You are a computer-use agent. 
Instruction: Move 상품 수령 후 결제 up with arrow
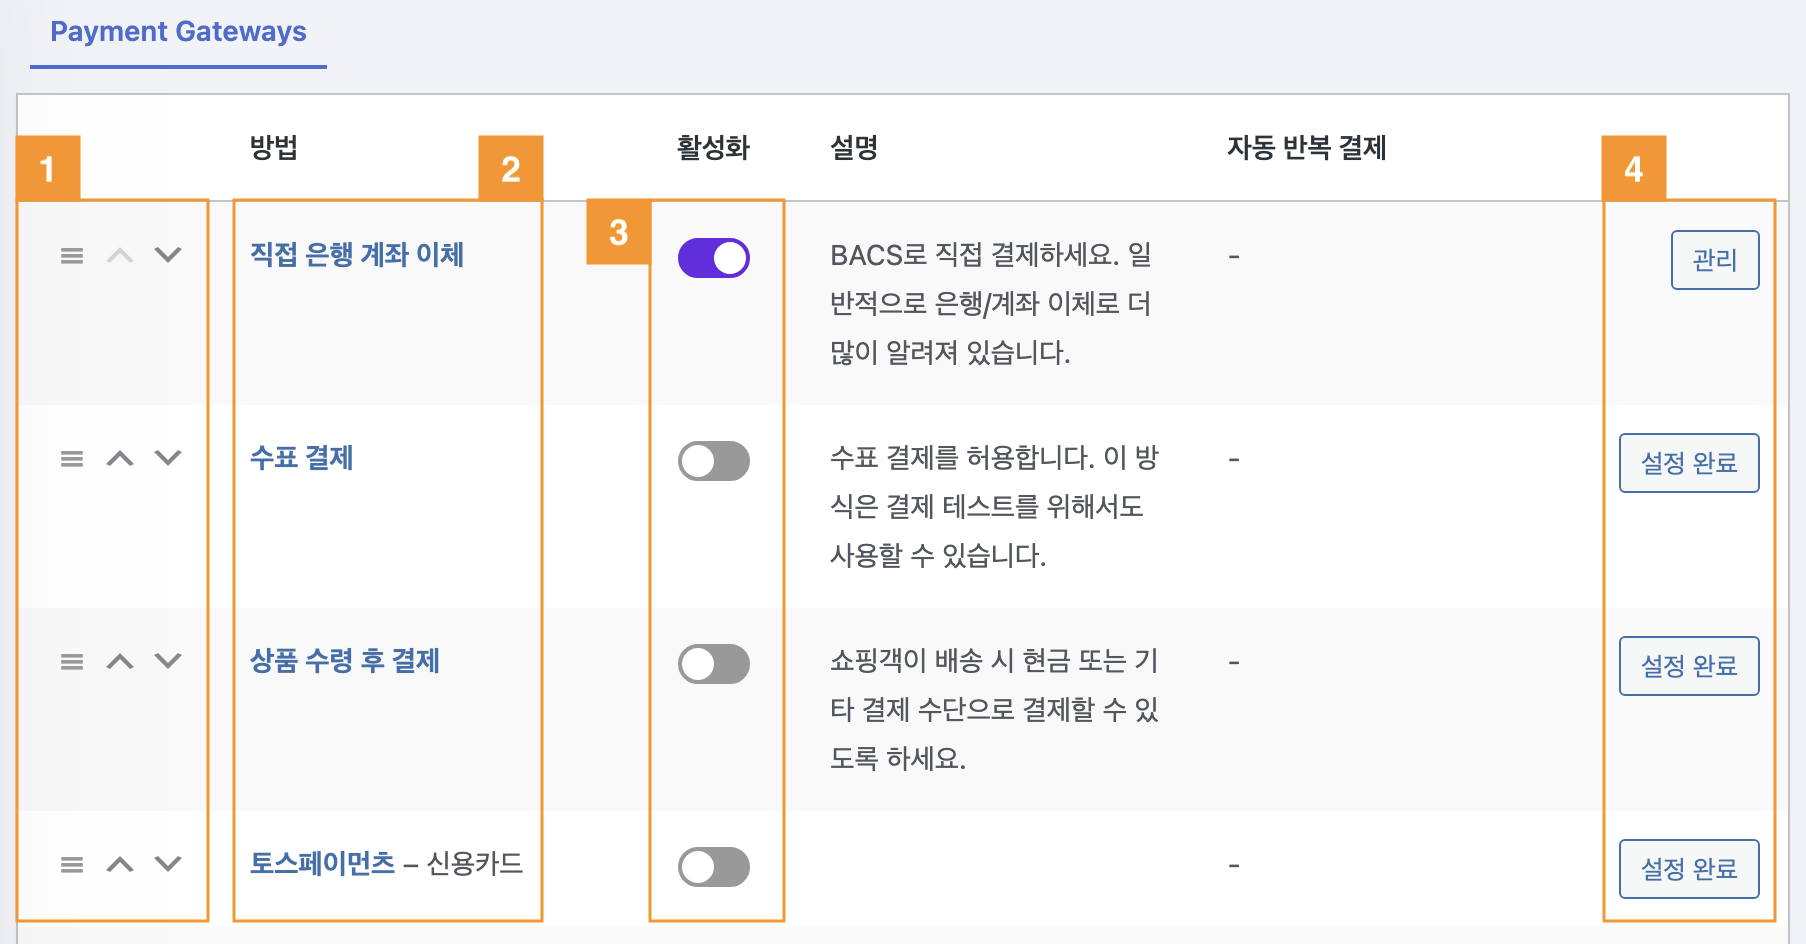tap(120, 662)
